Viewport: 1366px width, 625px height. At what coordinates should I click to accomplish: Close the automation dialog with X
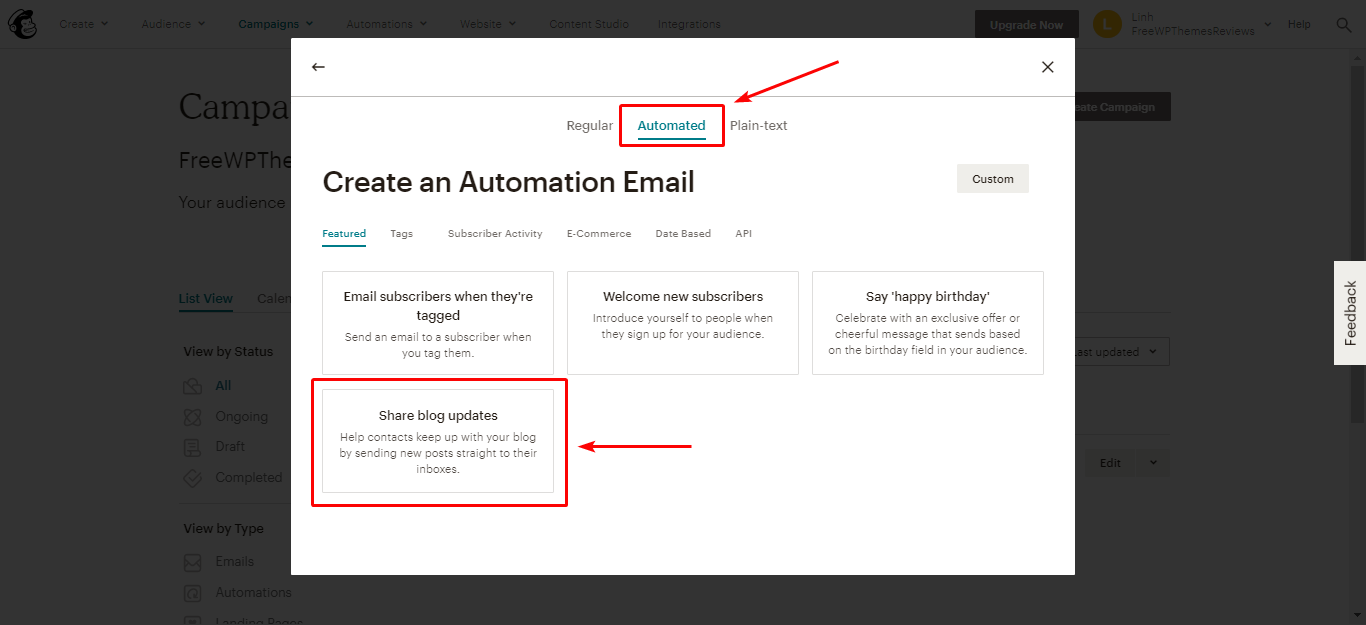[1048, 67]
